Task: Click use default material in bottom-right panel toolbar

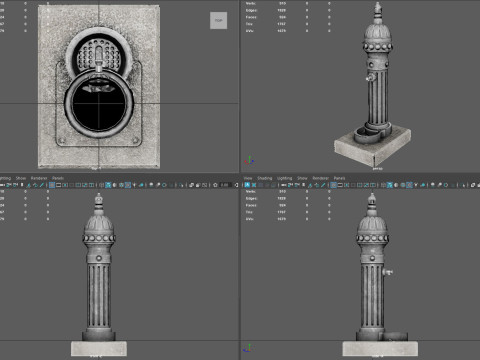Action: coord(396,185)
